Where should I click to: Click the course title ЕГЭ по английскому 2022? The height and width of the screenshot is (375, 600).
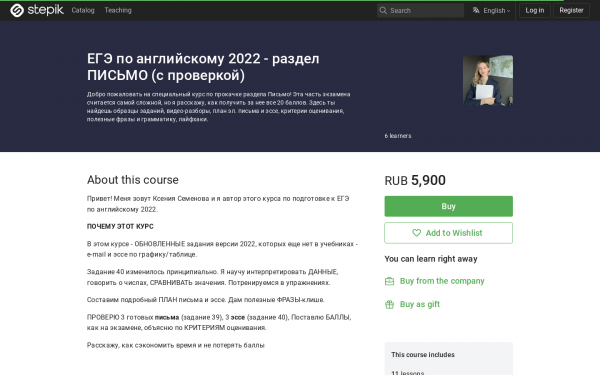click(x=203, y=67)
